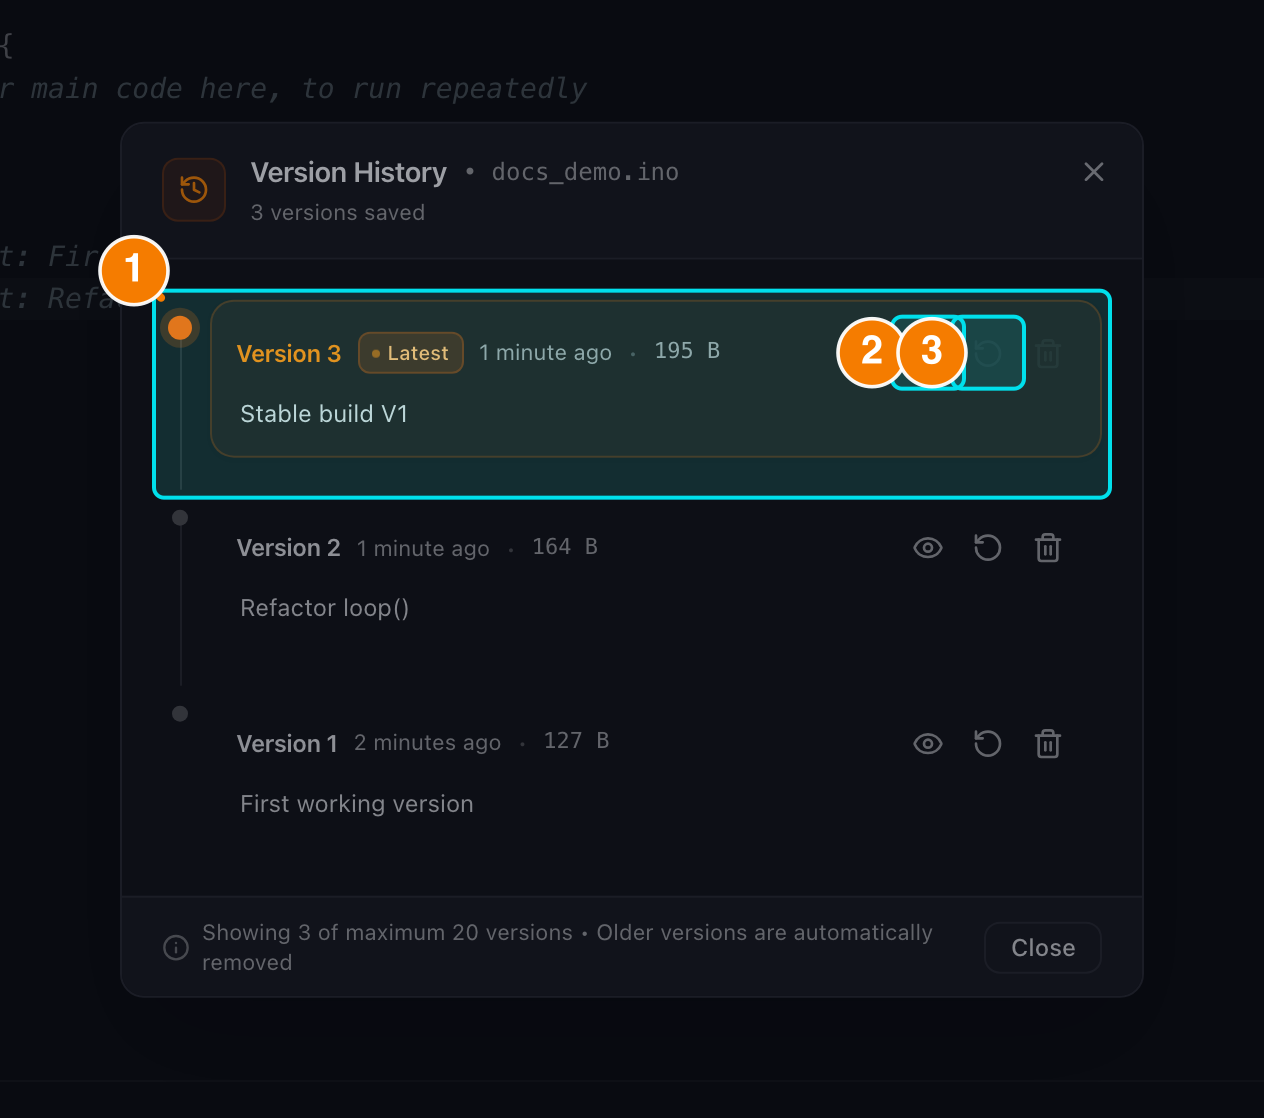
Task: Select the Version 1 timeline dot
Action: coord(180,714)
